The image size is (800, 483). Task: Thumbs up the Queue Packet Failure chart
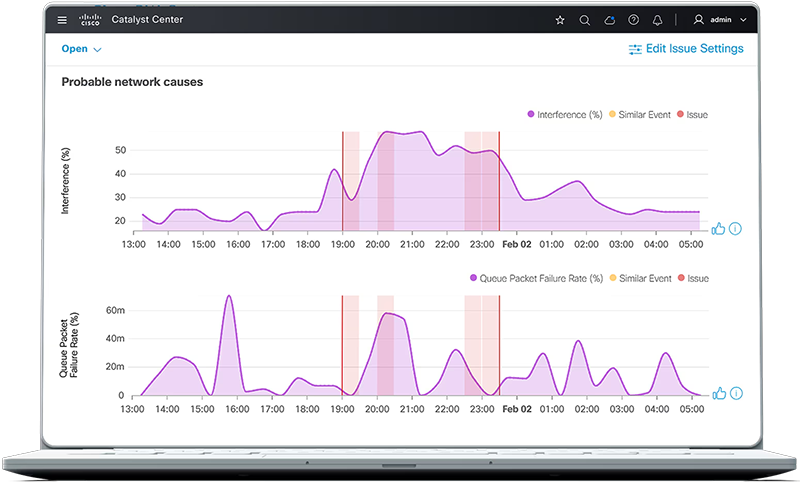click(718, 394)
